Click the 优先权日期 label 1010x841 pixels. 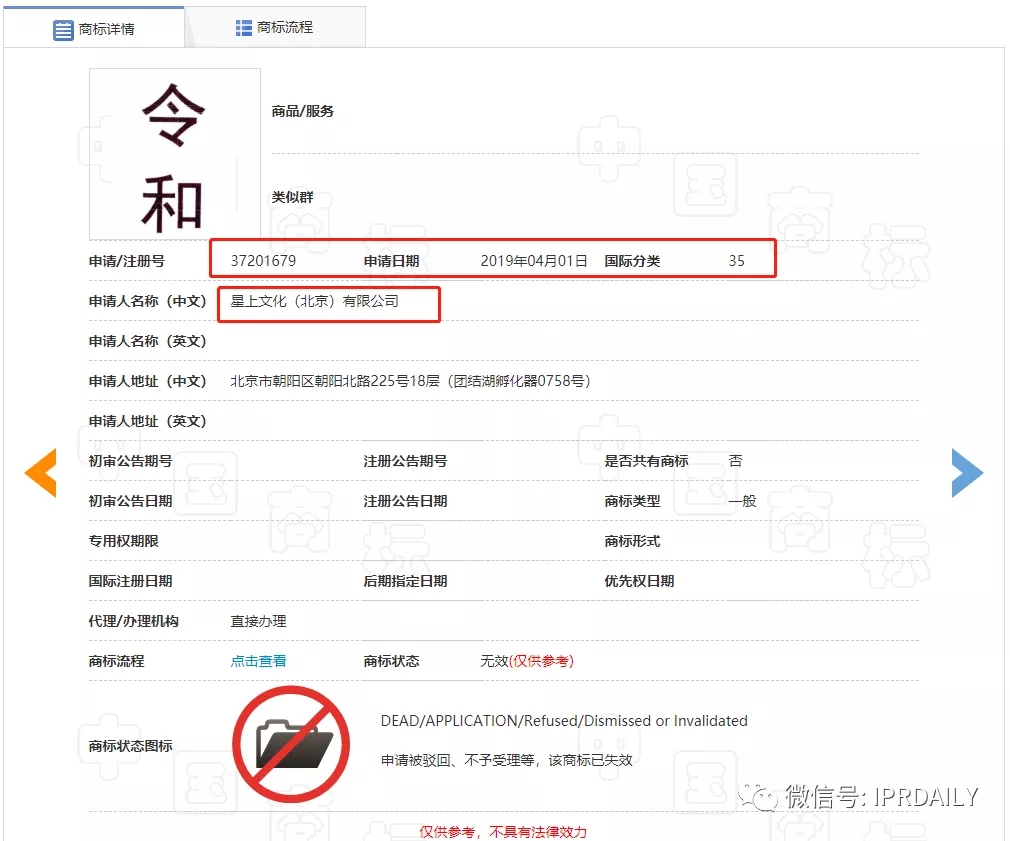(639, 581)
